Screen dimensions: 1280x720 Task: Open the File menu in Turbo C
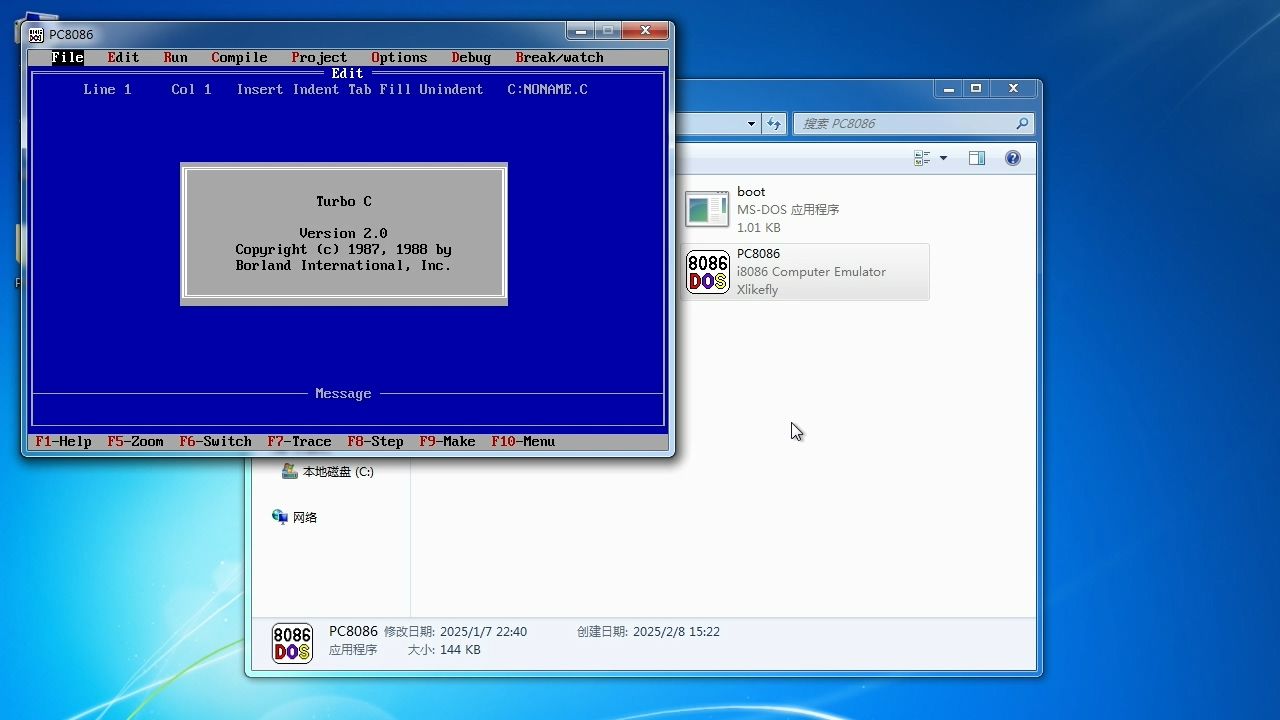point(68,58)
